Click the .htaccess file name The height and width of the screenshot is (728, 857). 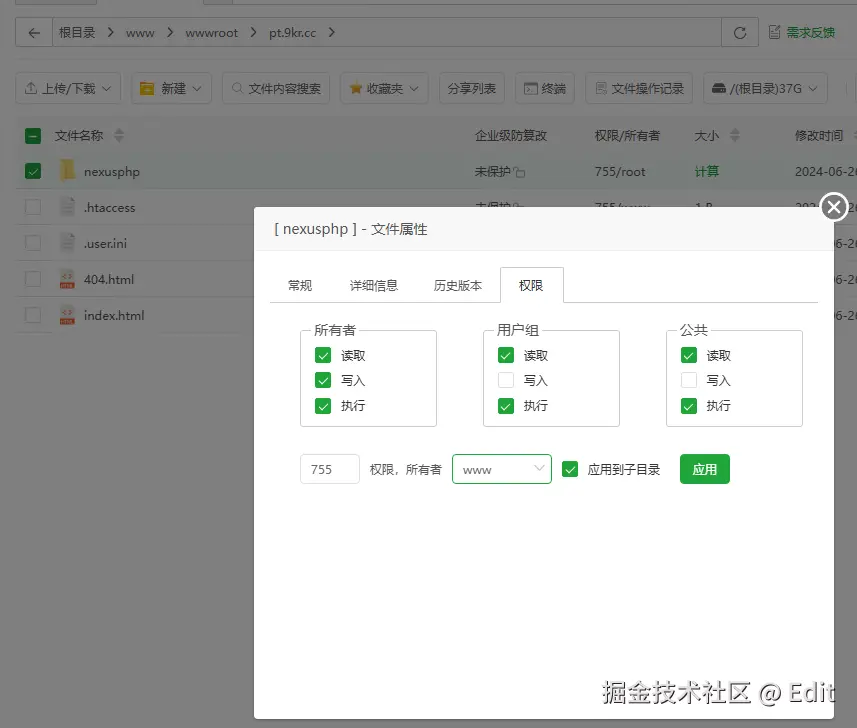109,208
